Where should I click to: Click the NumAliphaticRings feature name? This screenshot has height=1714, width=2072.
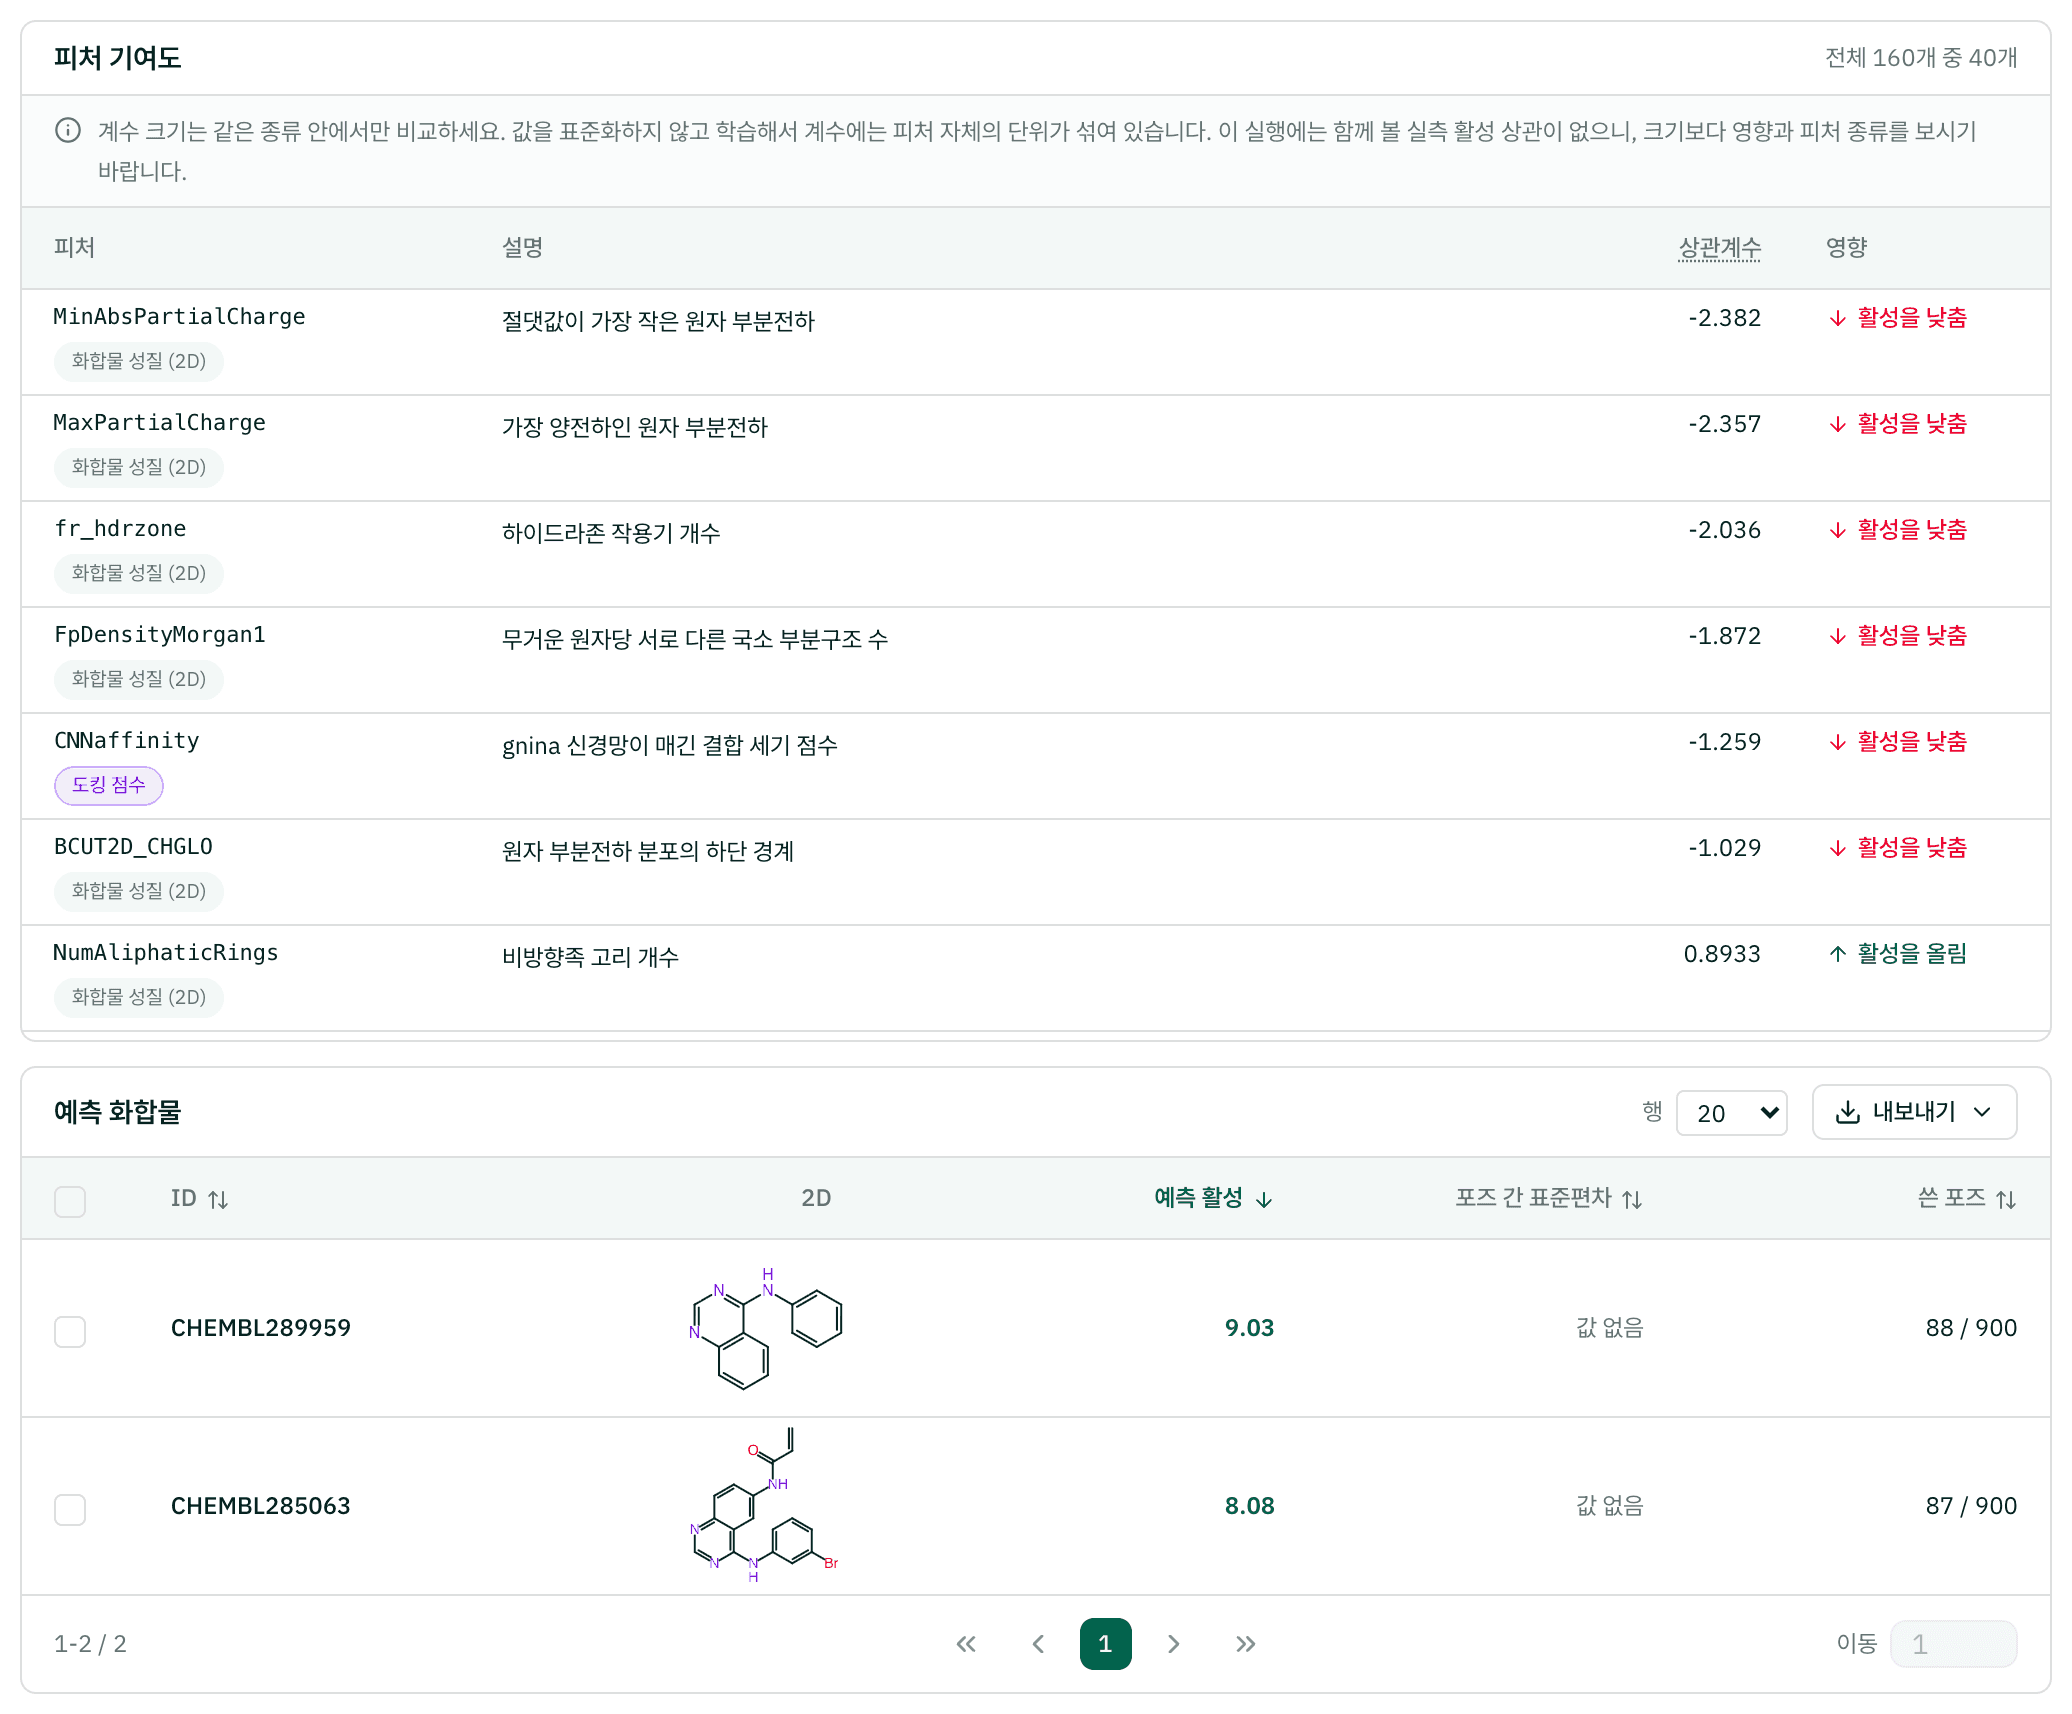166,953
